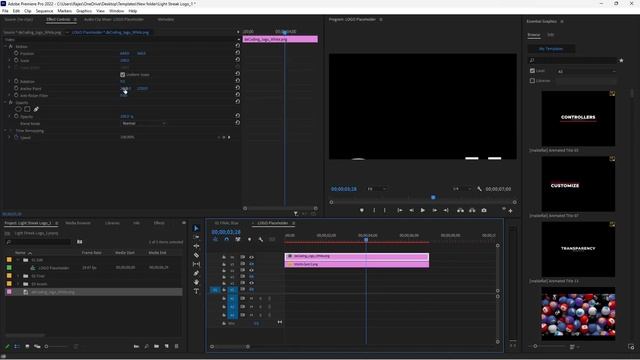Go to In point in Program Monitor
640x360 pixels.
400,210
